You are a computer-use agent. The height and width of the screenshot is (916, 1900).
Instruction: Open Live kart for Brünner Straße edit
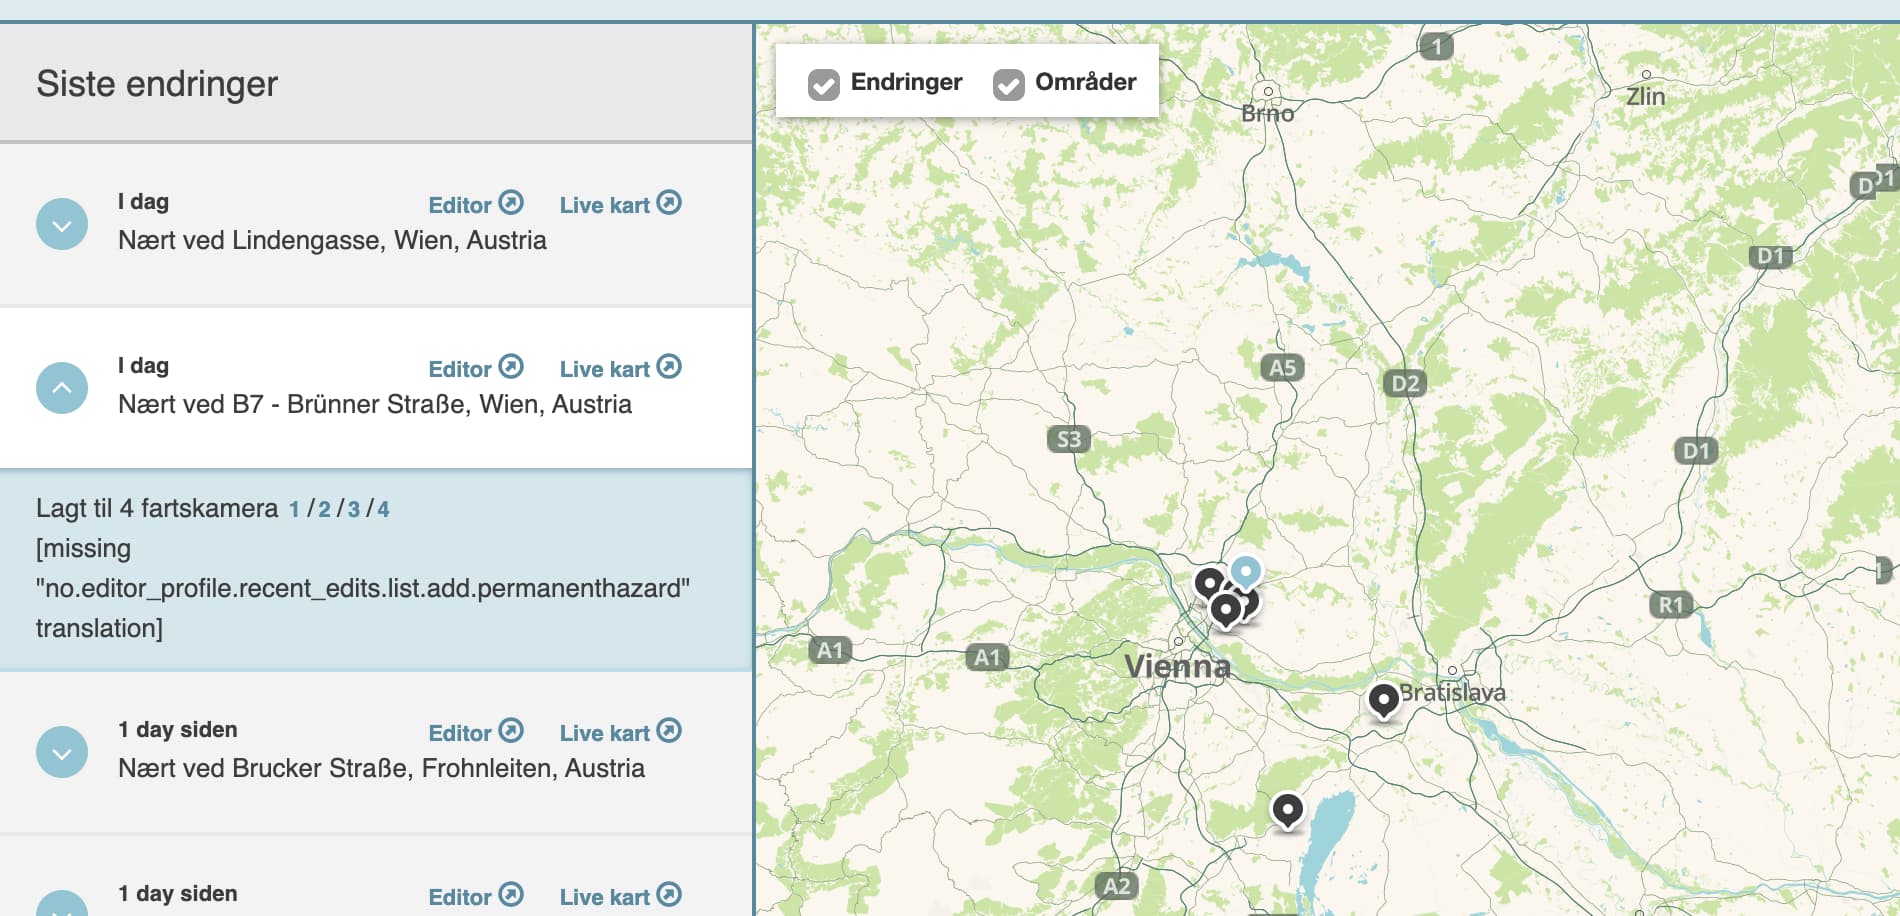pos(620,368)
